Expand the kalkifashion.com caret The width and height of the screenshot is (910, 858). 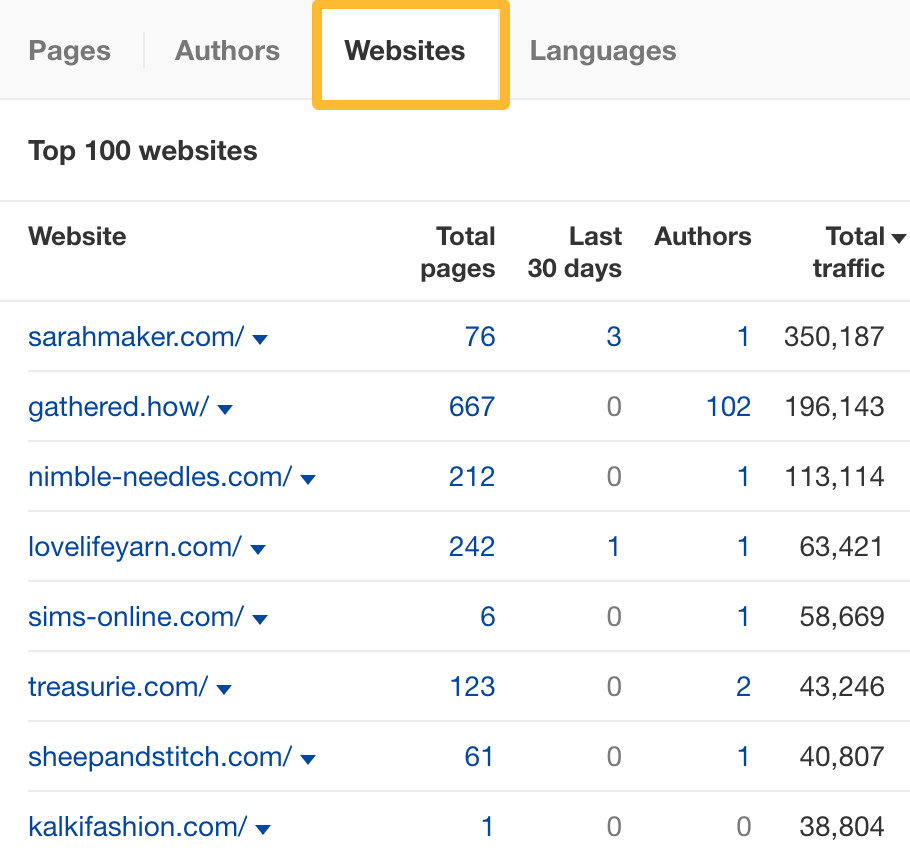262,829
